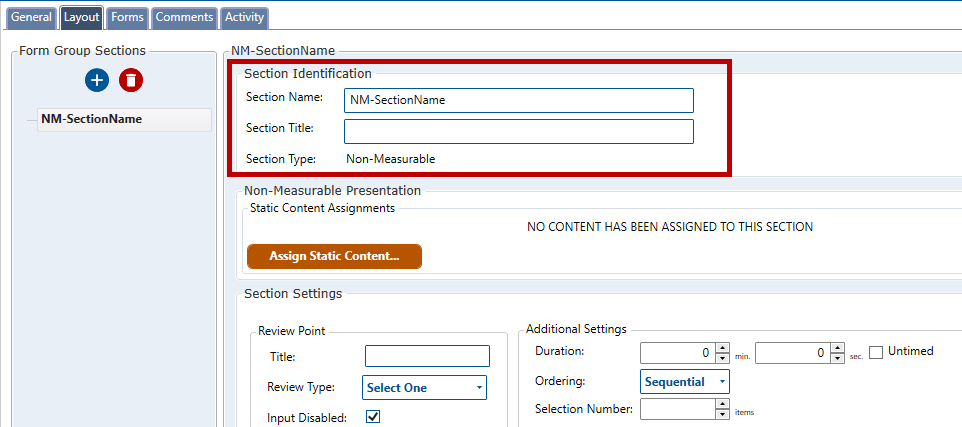Open the Forms tab
This screenshot has height=427, width=962.
tap(127, 17)
